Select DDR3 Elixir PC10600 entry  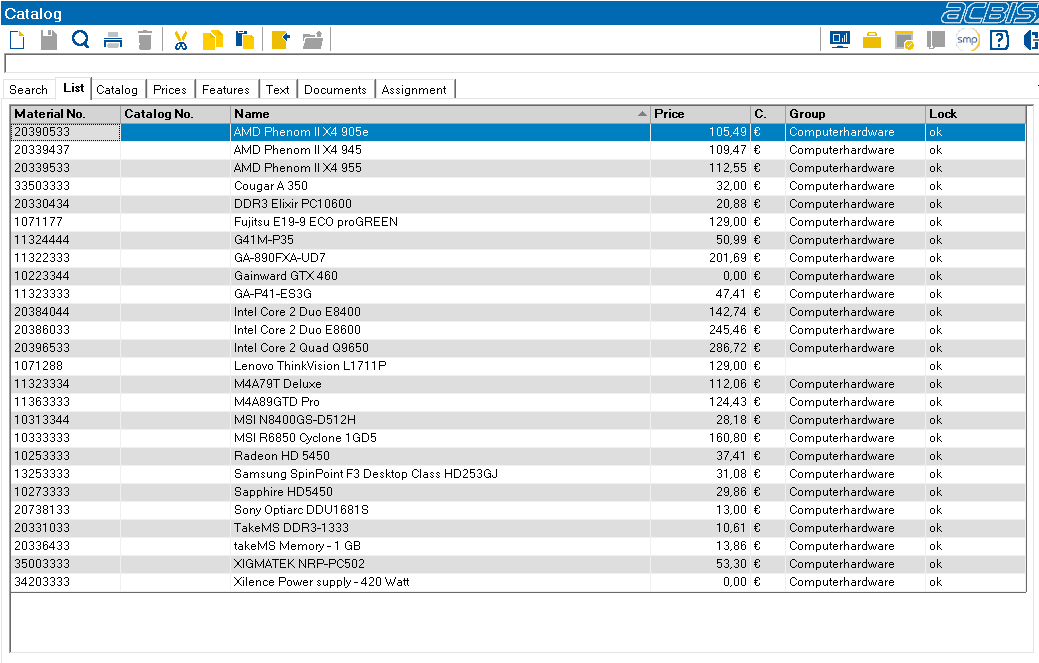pos(518,204)
